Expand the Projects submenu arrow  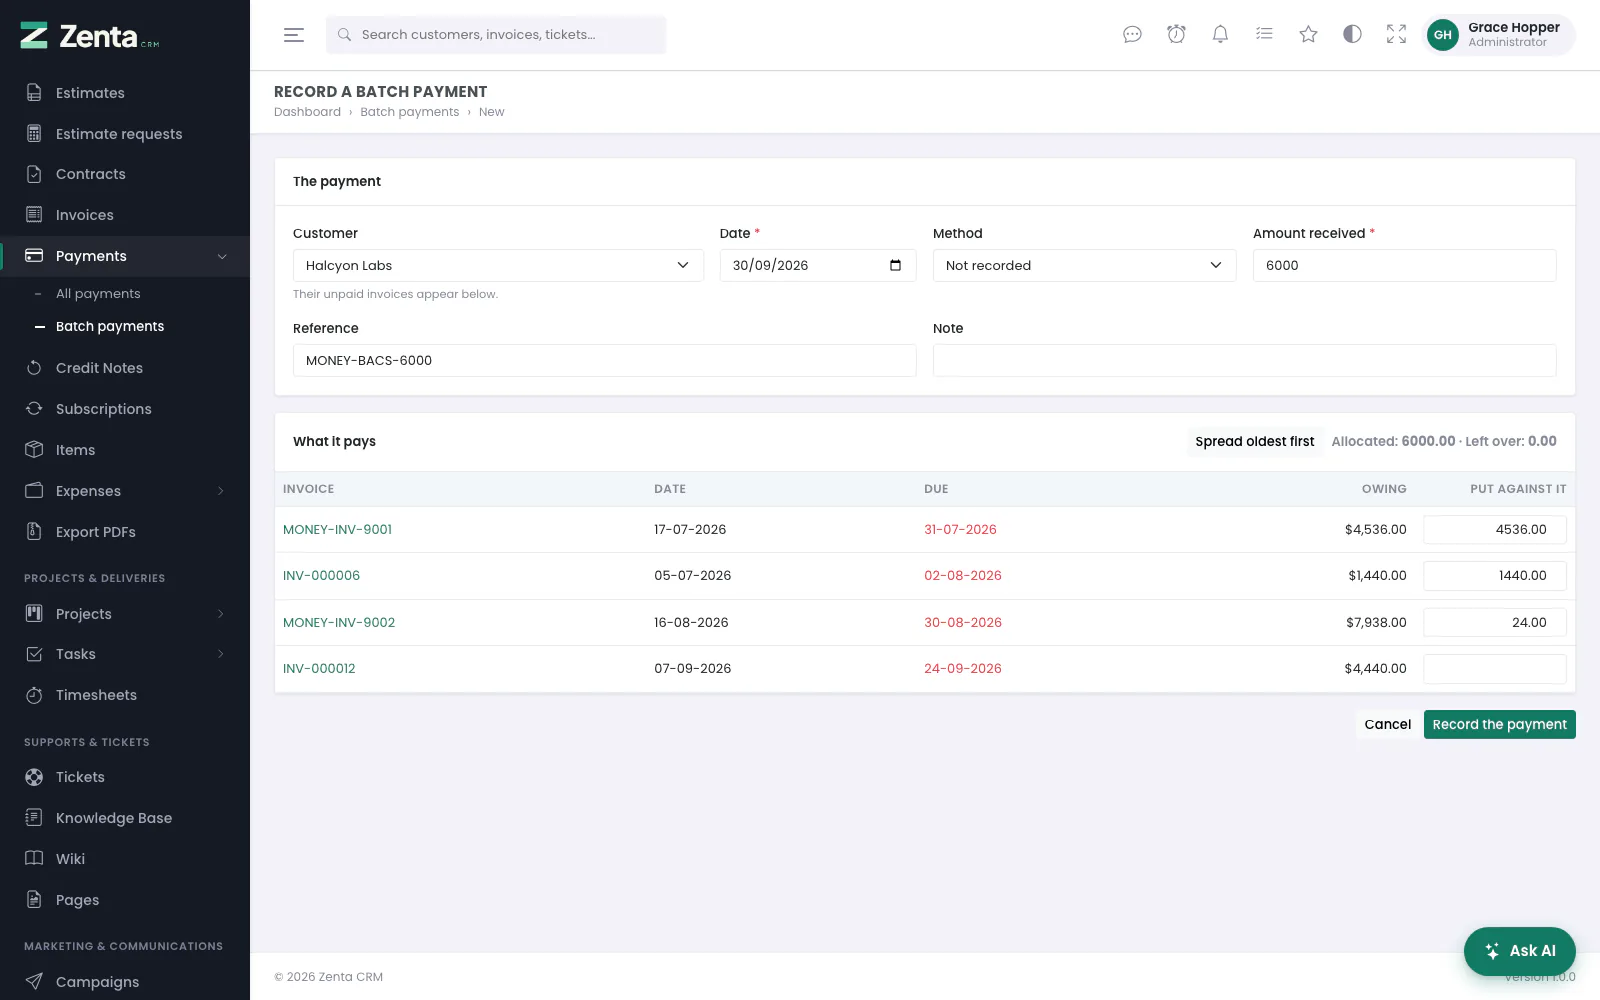pos(221,614)
